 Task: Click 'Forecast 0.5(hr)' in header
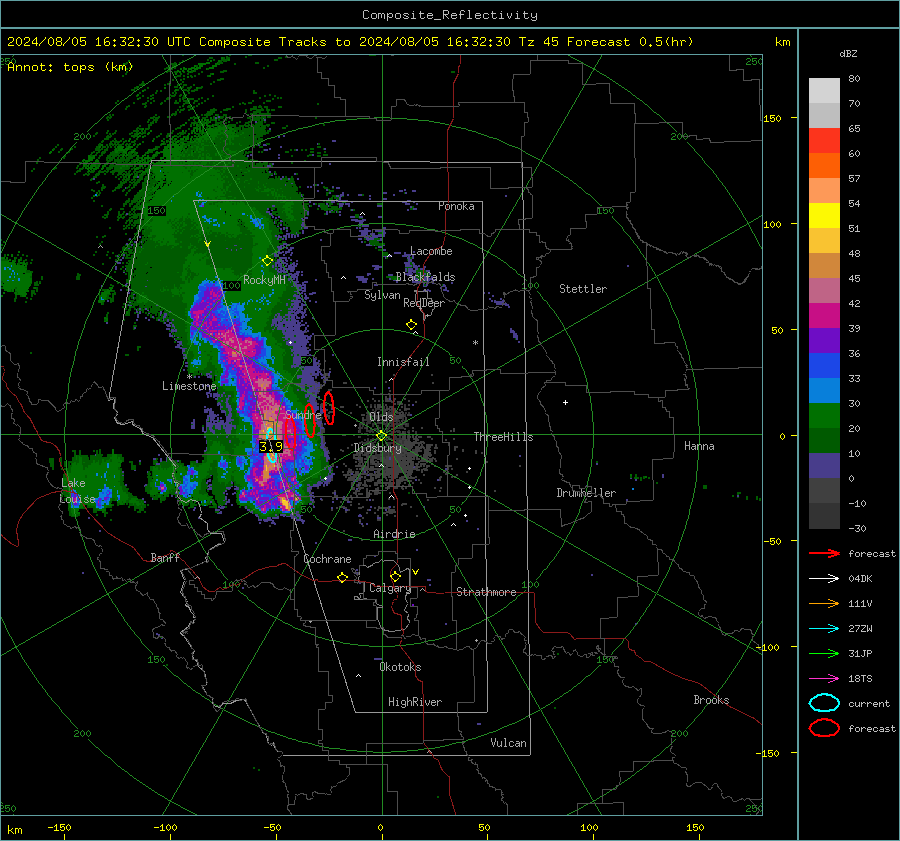pos(630,42)
